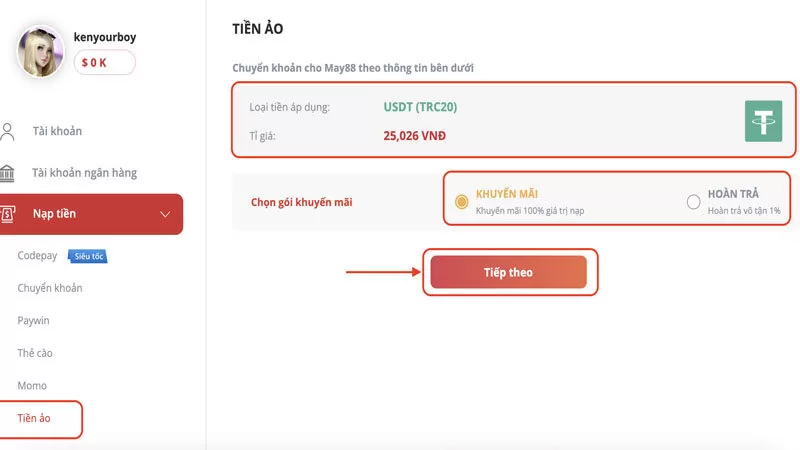Click the deposit wallet icon
Screen dimensions: 800x450
(9, 213)
